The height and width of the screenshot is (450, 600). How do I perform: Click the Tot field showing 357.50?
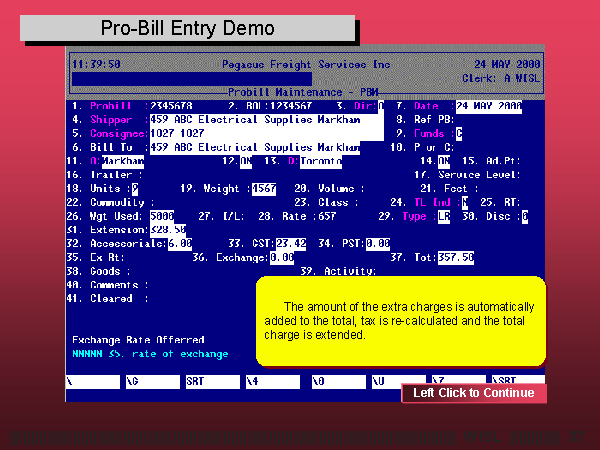click(x=455, y=257)
